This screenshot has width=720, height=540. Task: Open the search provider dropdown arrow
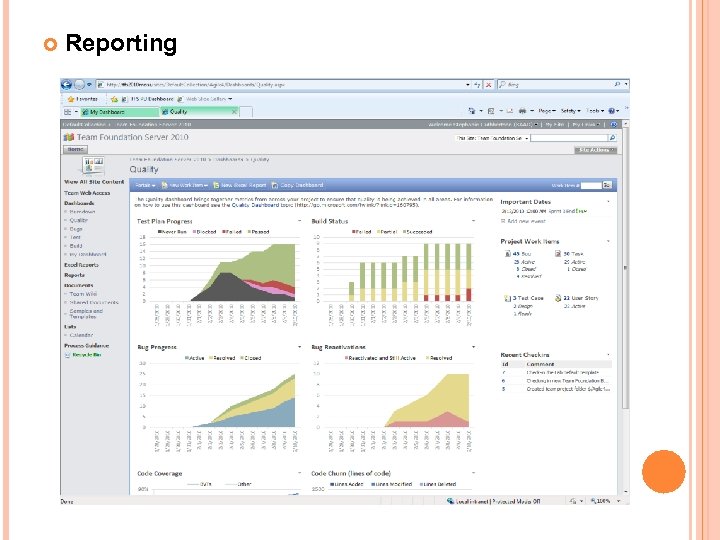pyautogui.click(x=626, y=84)
